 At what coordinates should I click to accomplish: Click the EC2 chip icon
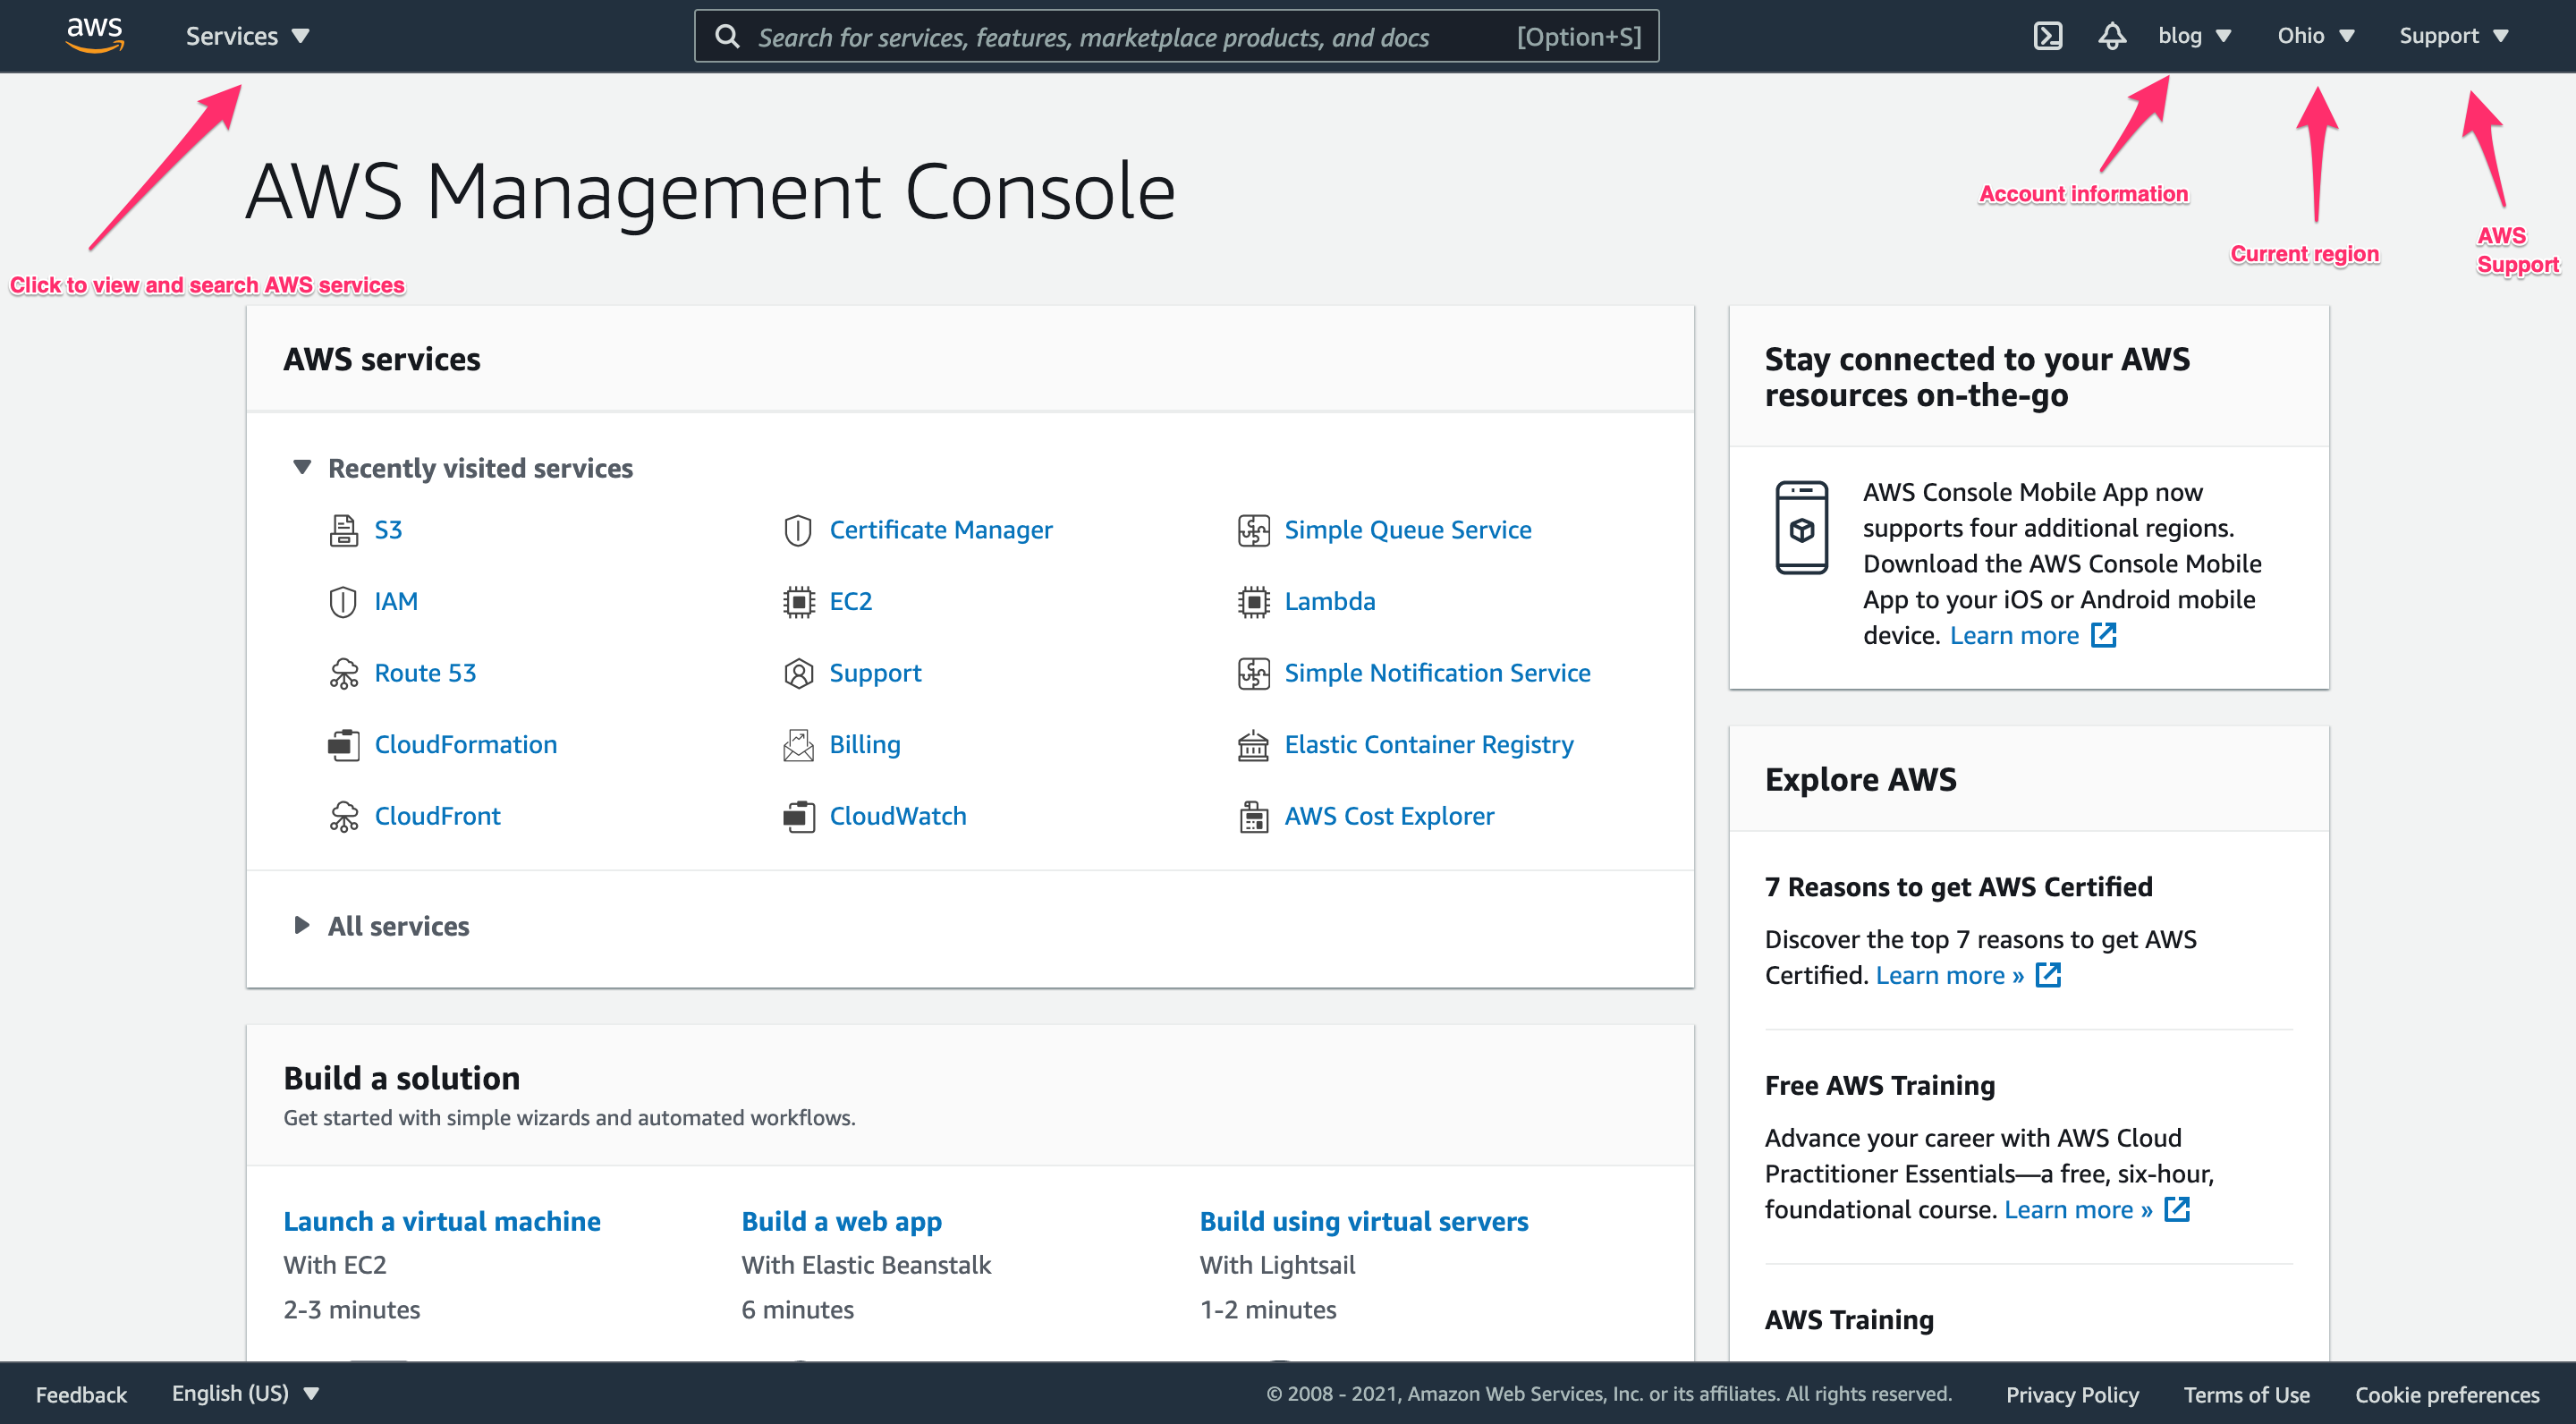[798, 602]
